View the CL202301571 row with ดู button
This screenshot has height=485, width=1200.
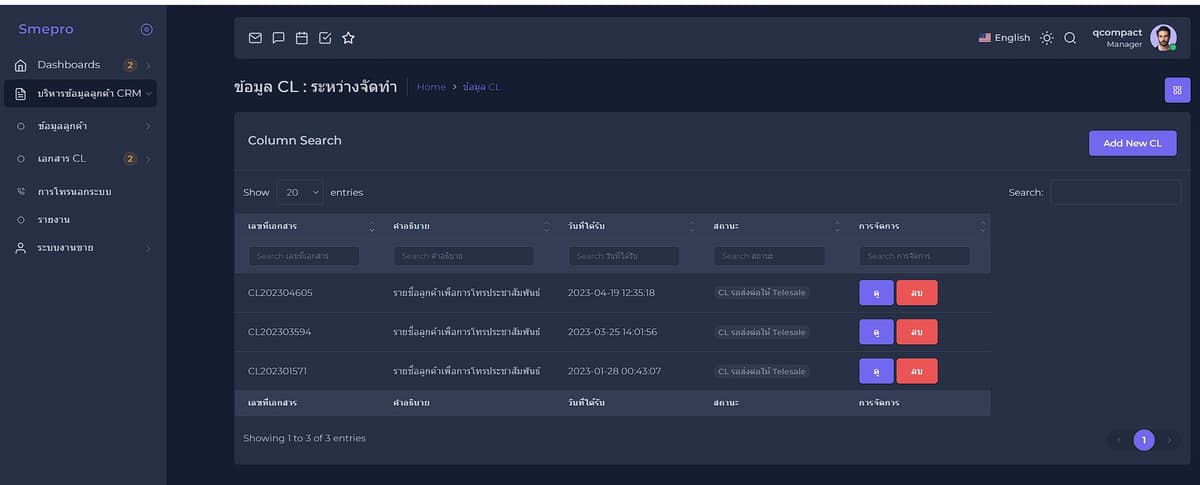pyautogui.click(x=876, y=371)
